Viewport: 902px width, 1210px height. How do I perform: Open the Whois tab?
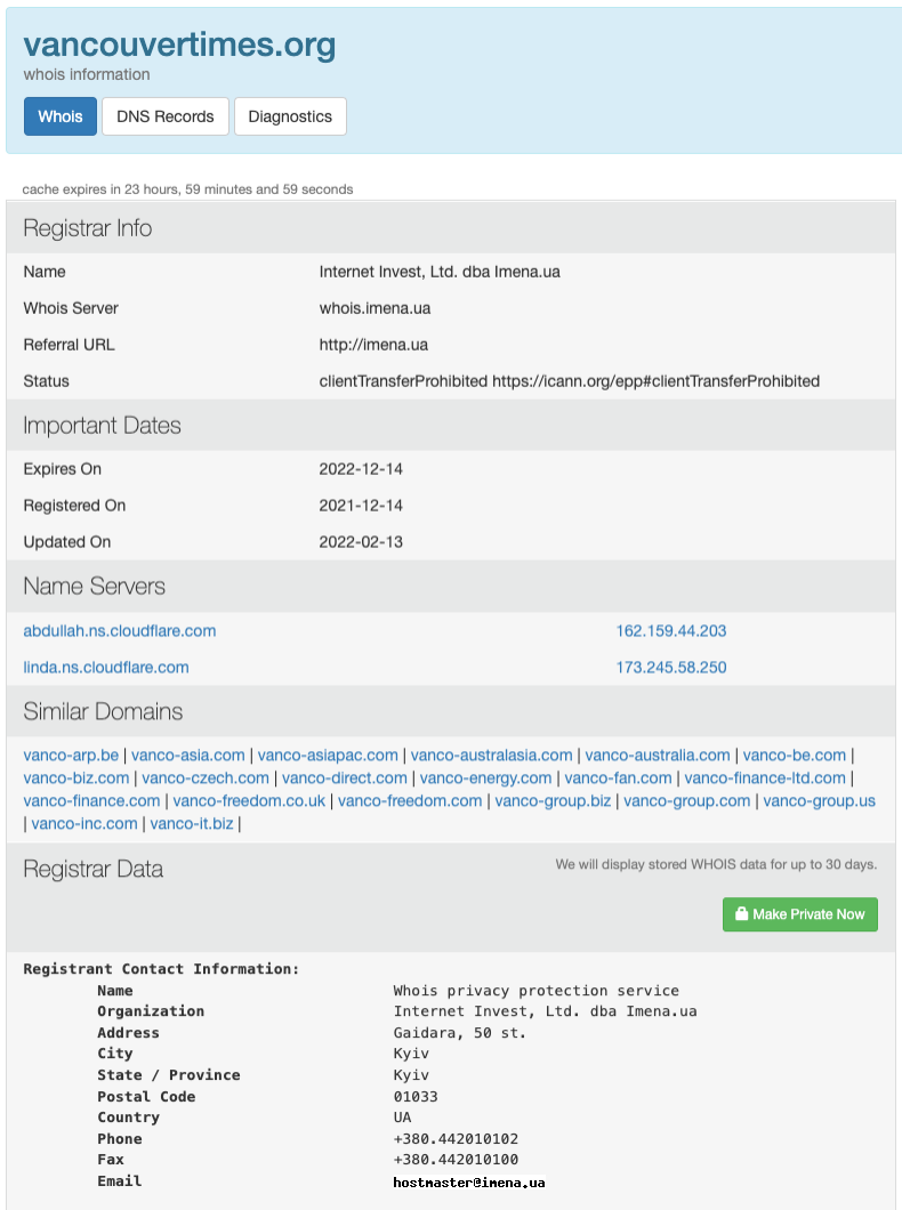coord(60,116)
